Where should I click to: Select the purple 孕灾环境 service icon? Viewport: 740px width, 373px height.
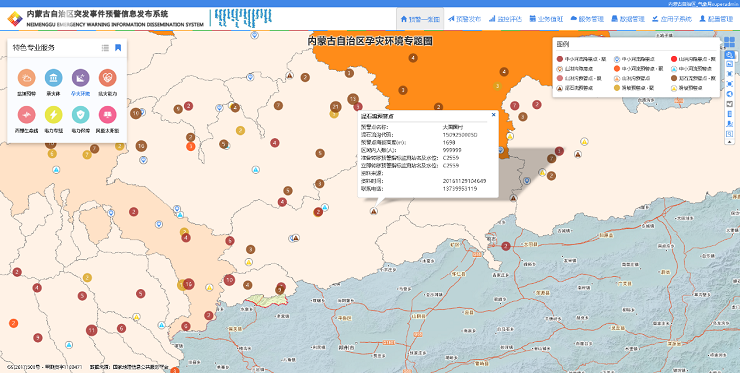[x=80, y=78]
